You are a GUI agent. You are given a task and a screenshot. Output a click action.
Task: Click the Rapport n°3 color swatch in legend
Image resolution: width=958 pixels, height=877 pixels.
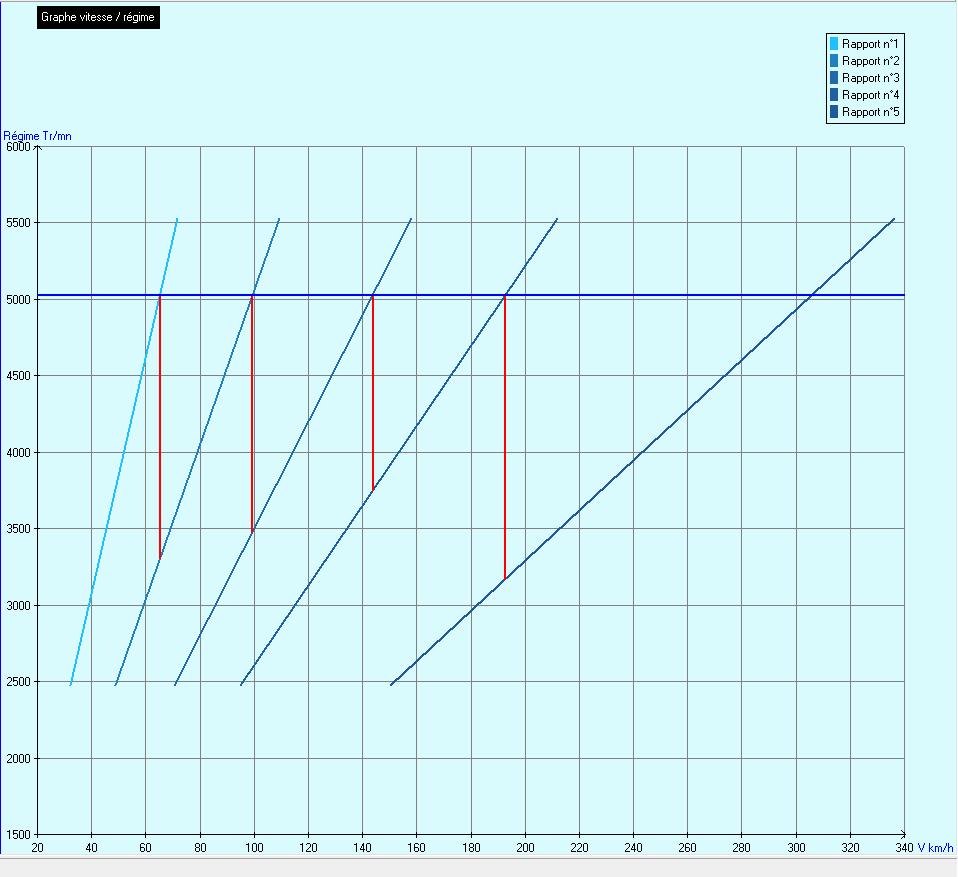(x=834, y=78)
